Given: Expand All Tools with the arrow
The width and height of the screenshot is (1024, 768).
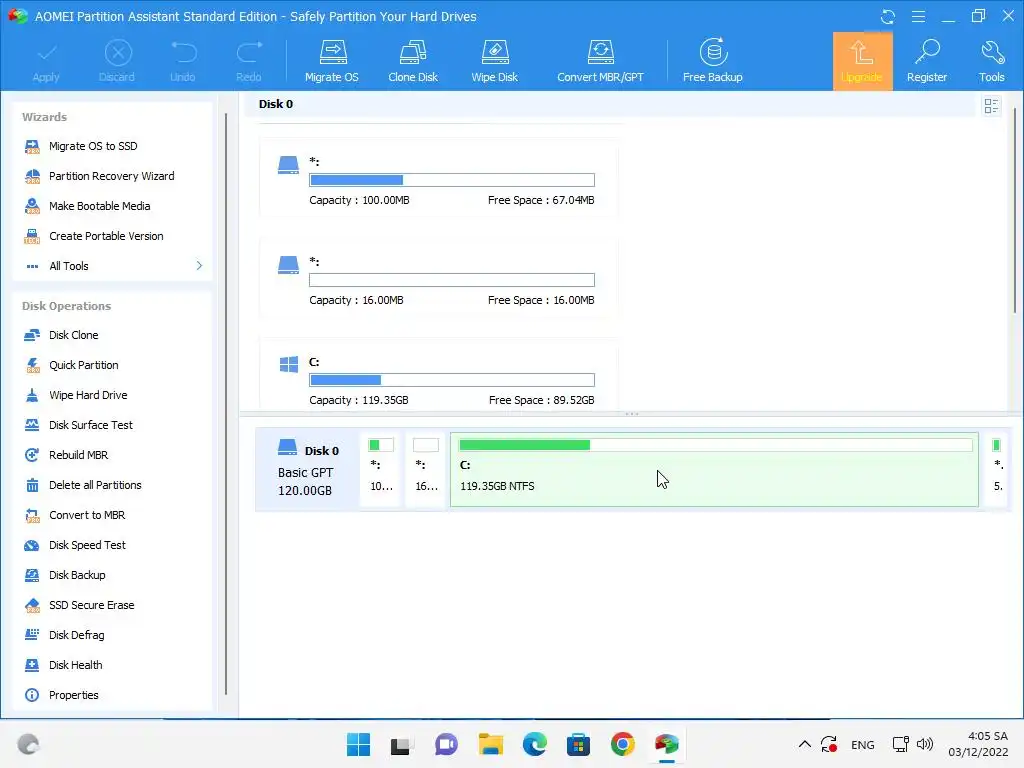Looking at the screenshot, I should point(199,266).
